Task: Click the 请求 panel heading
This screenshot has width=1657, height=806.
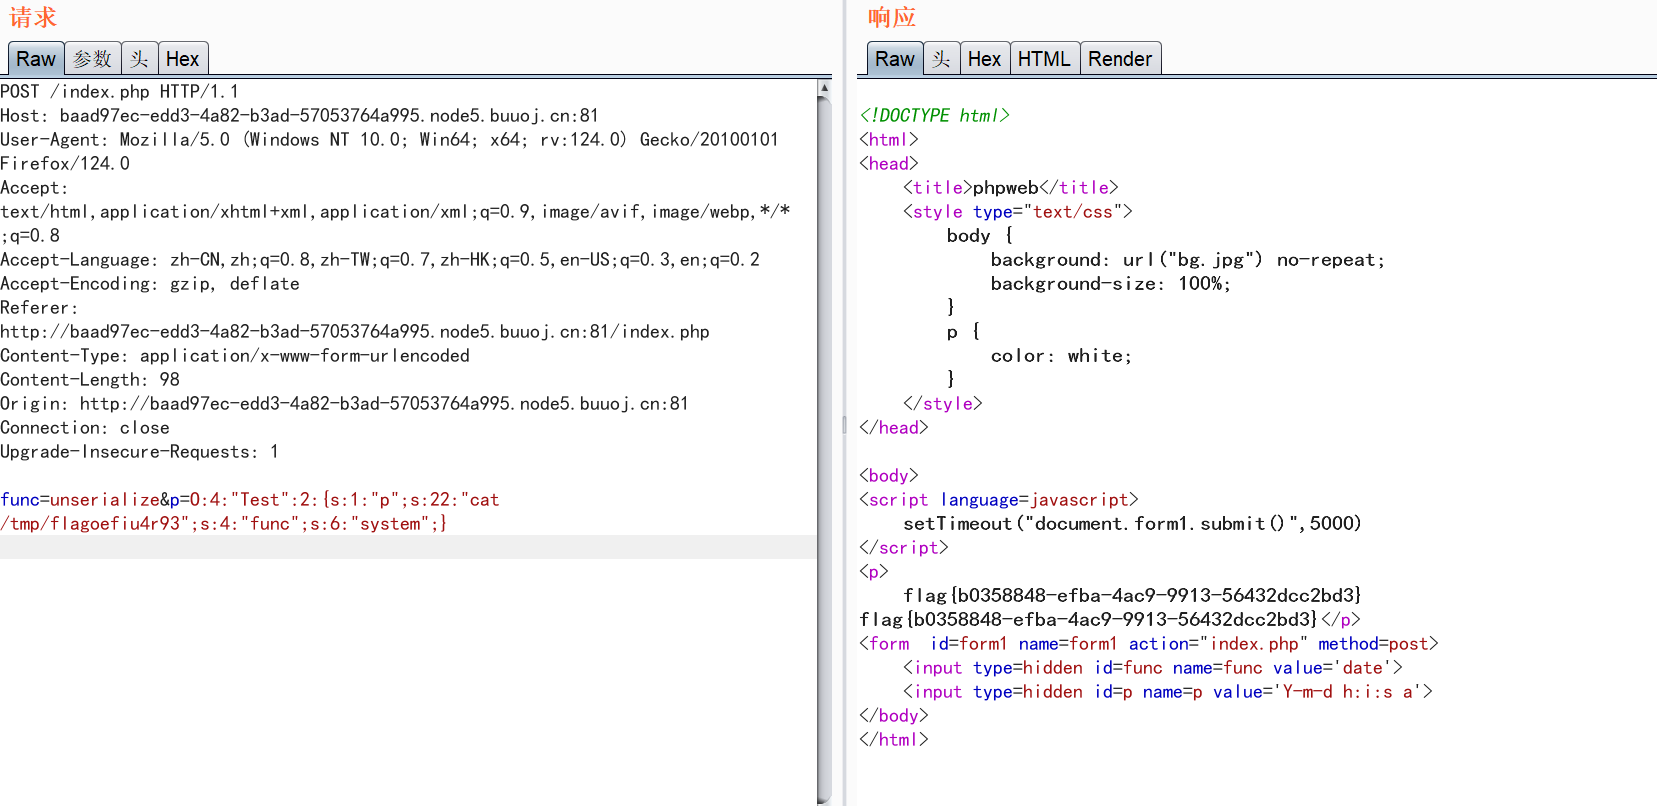Action: [x=33, y=17]
